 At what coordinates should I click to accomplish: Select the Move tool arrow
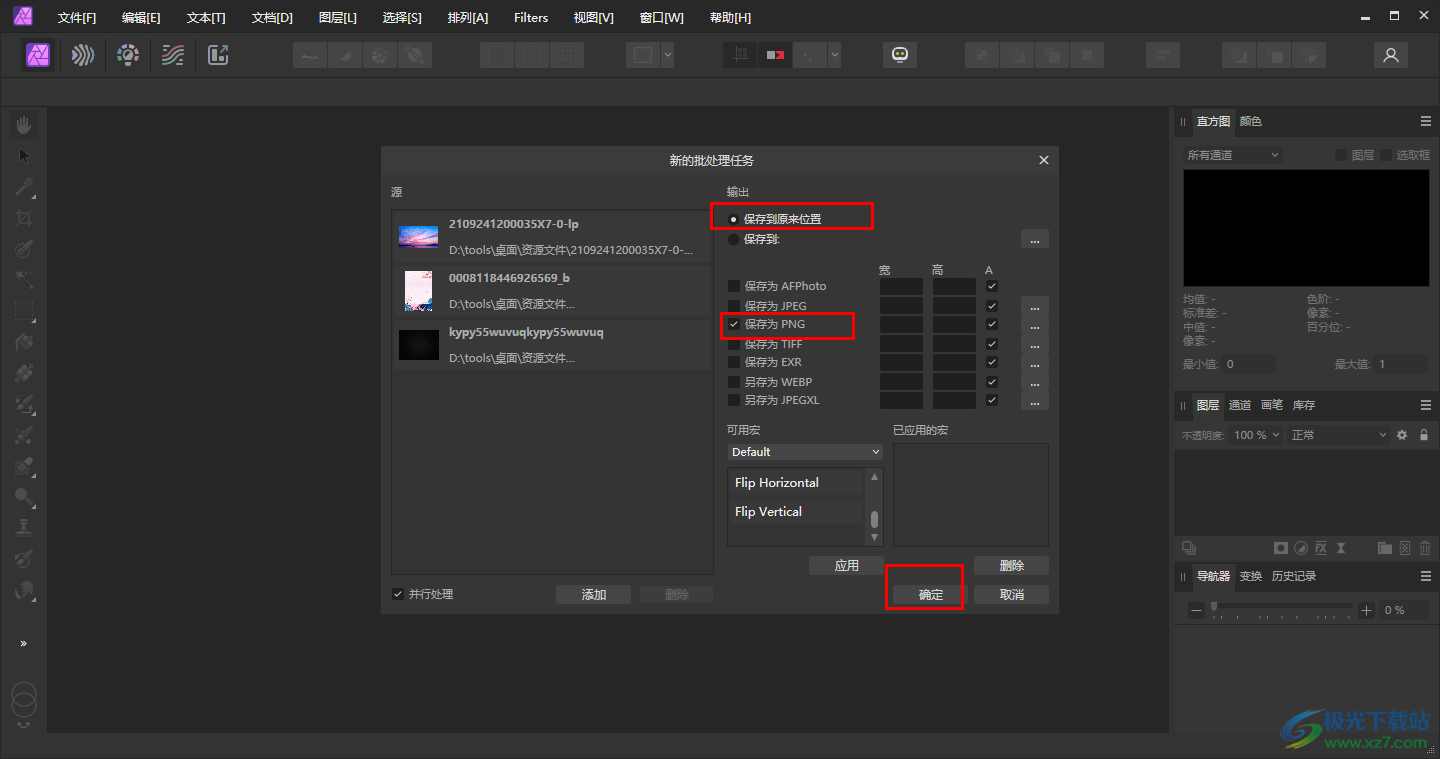pos(24,156)
